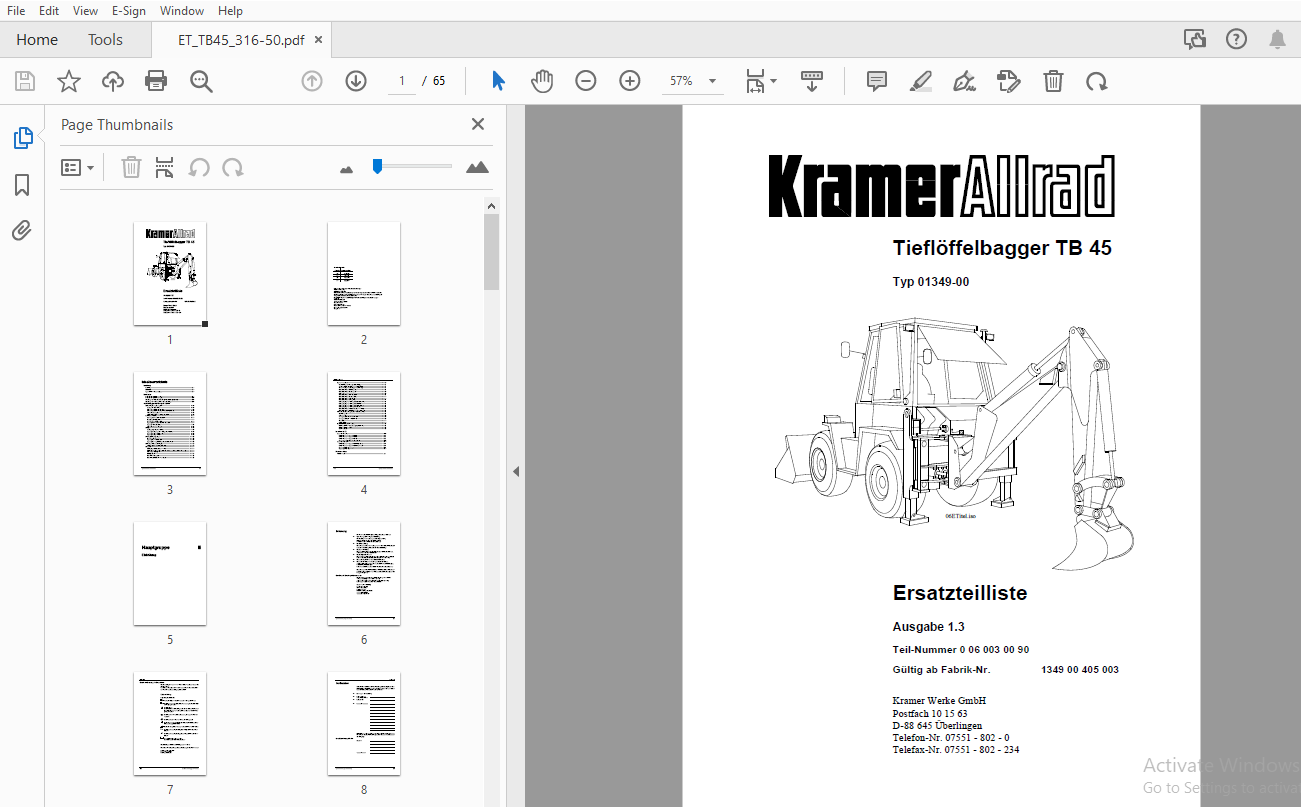Select page 6 thumbnail
The image size is (1301, 807).
(364, 573)
